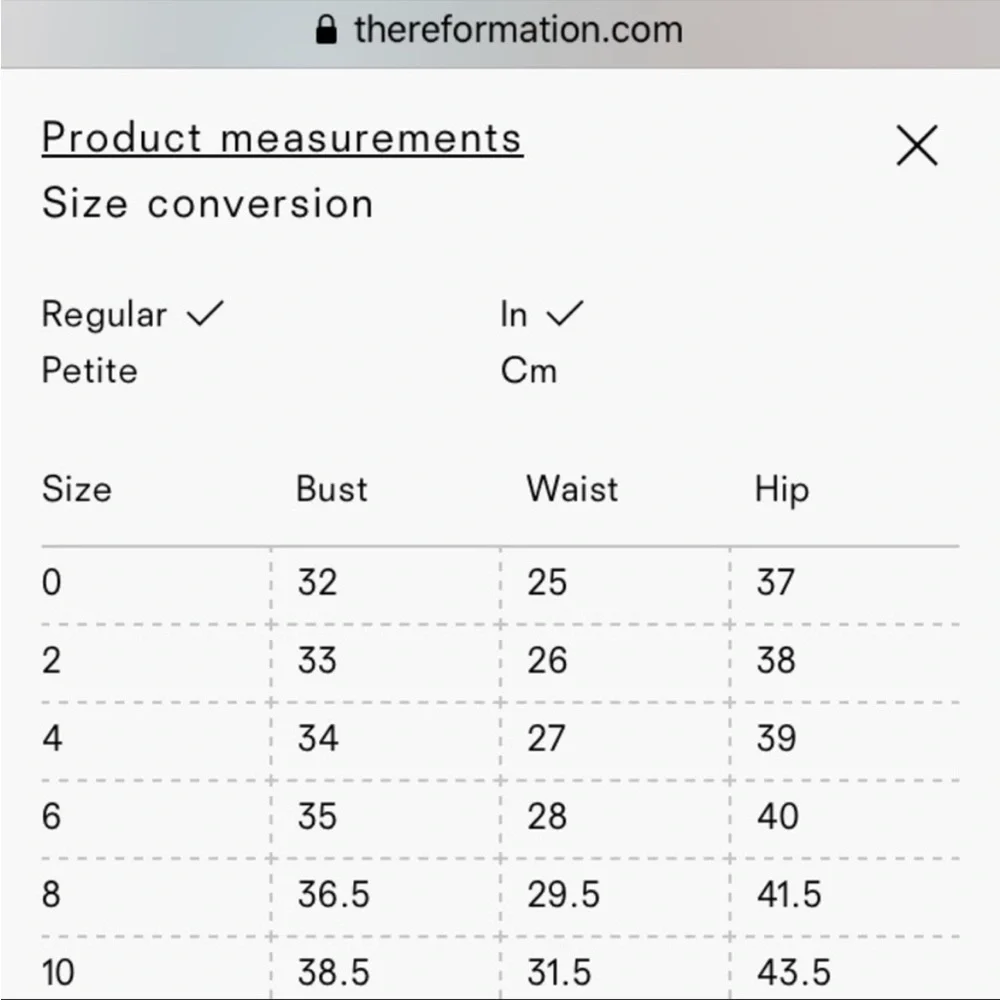Select size 6 in the size column
Image resolution: width=1000 pixels, height=1000 pixels.
[x=50, y=816]
